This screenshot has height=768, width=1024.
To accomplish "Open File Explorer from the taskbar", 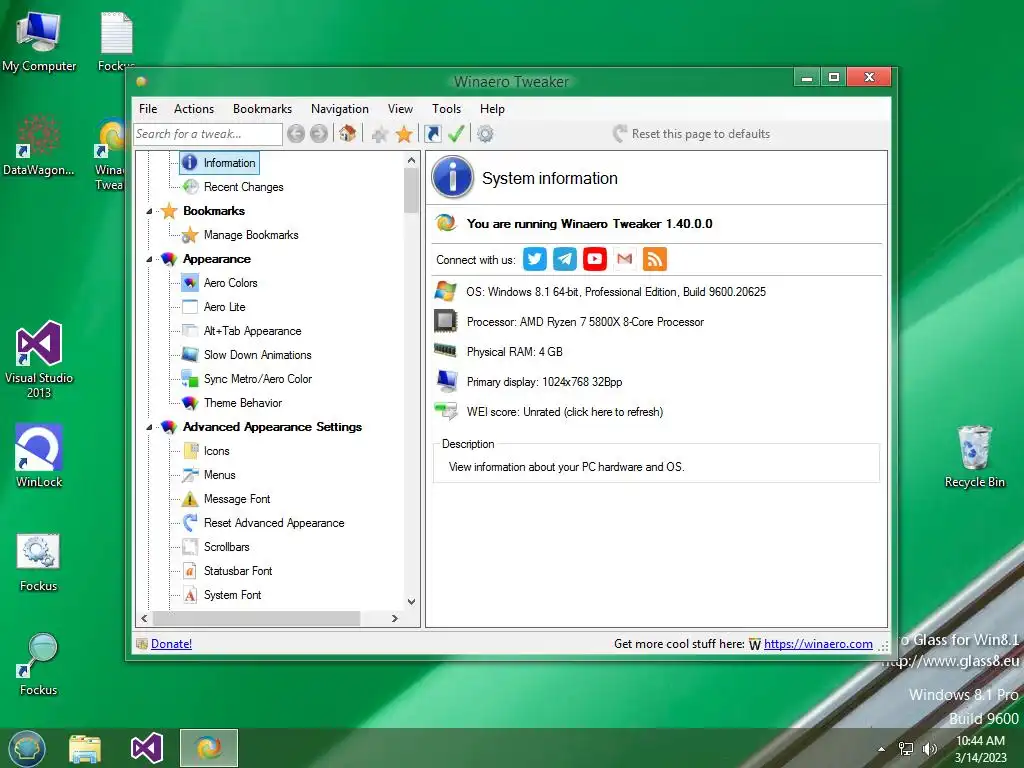I will (85, 748).
